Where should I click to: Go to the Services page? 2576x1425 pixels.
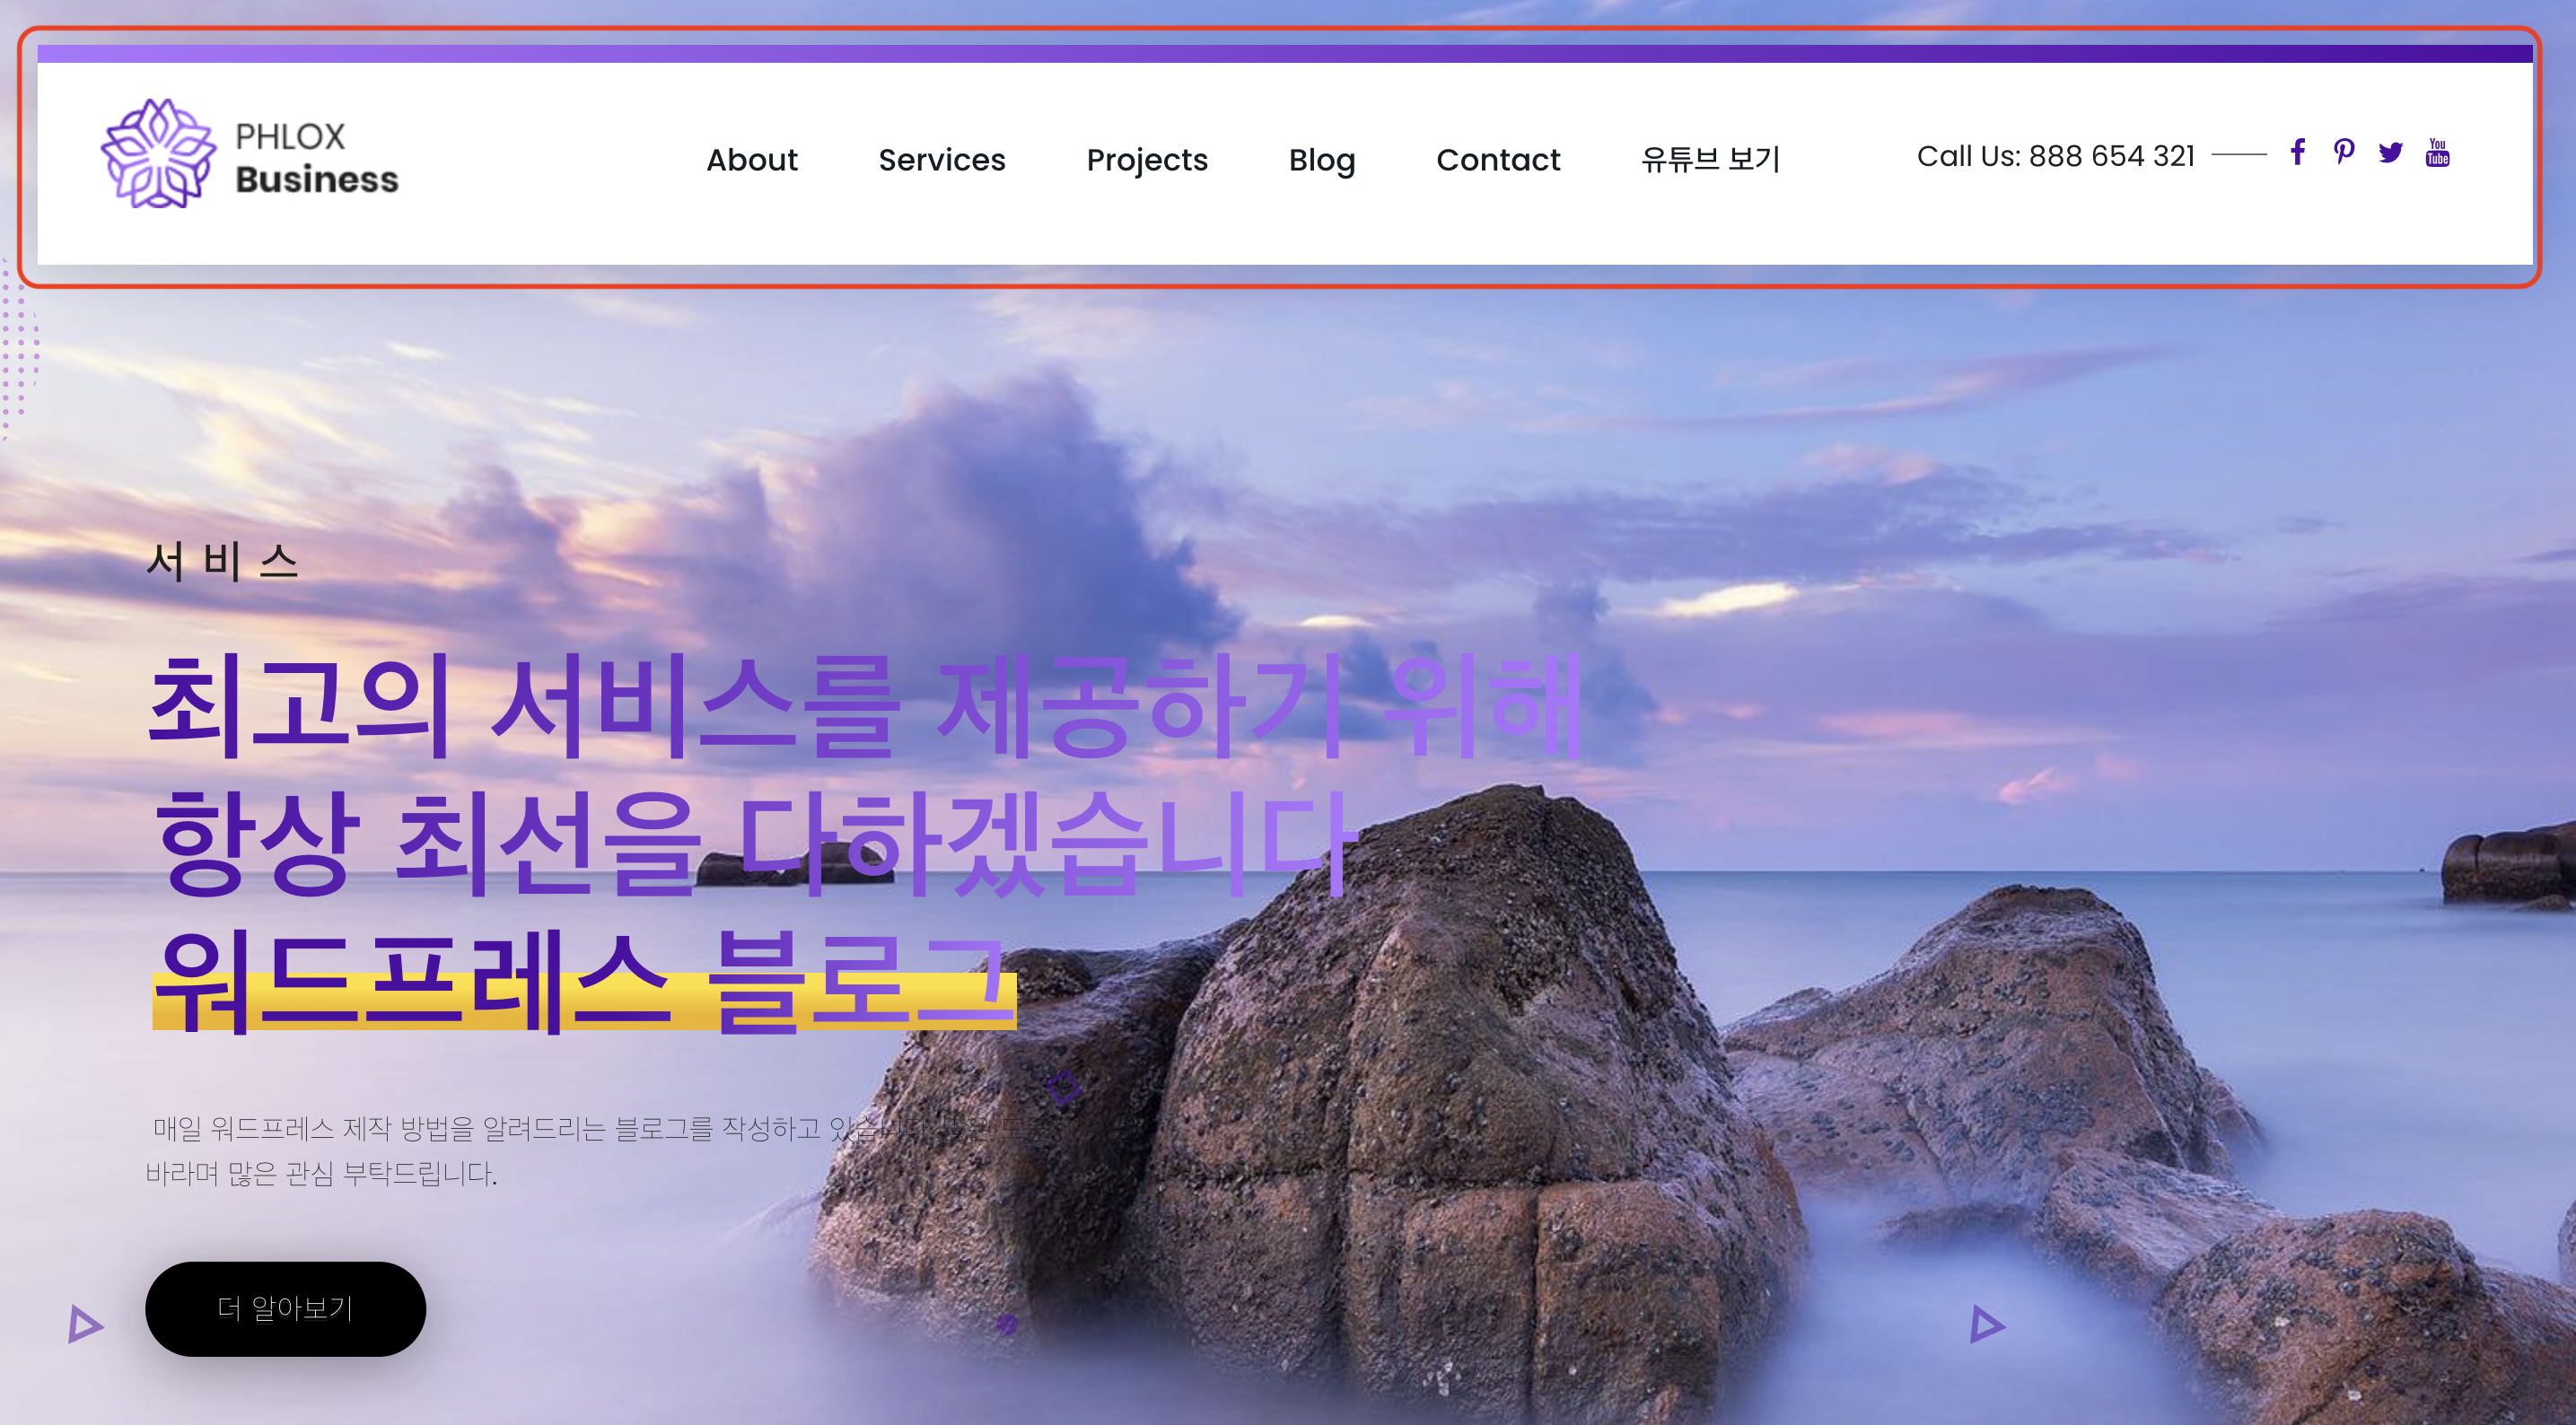[x=941, y=160]
